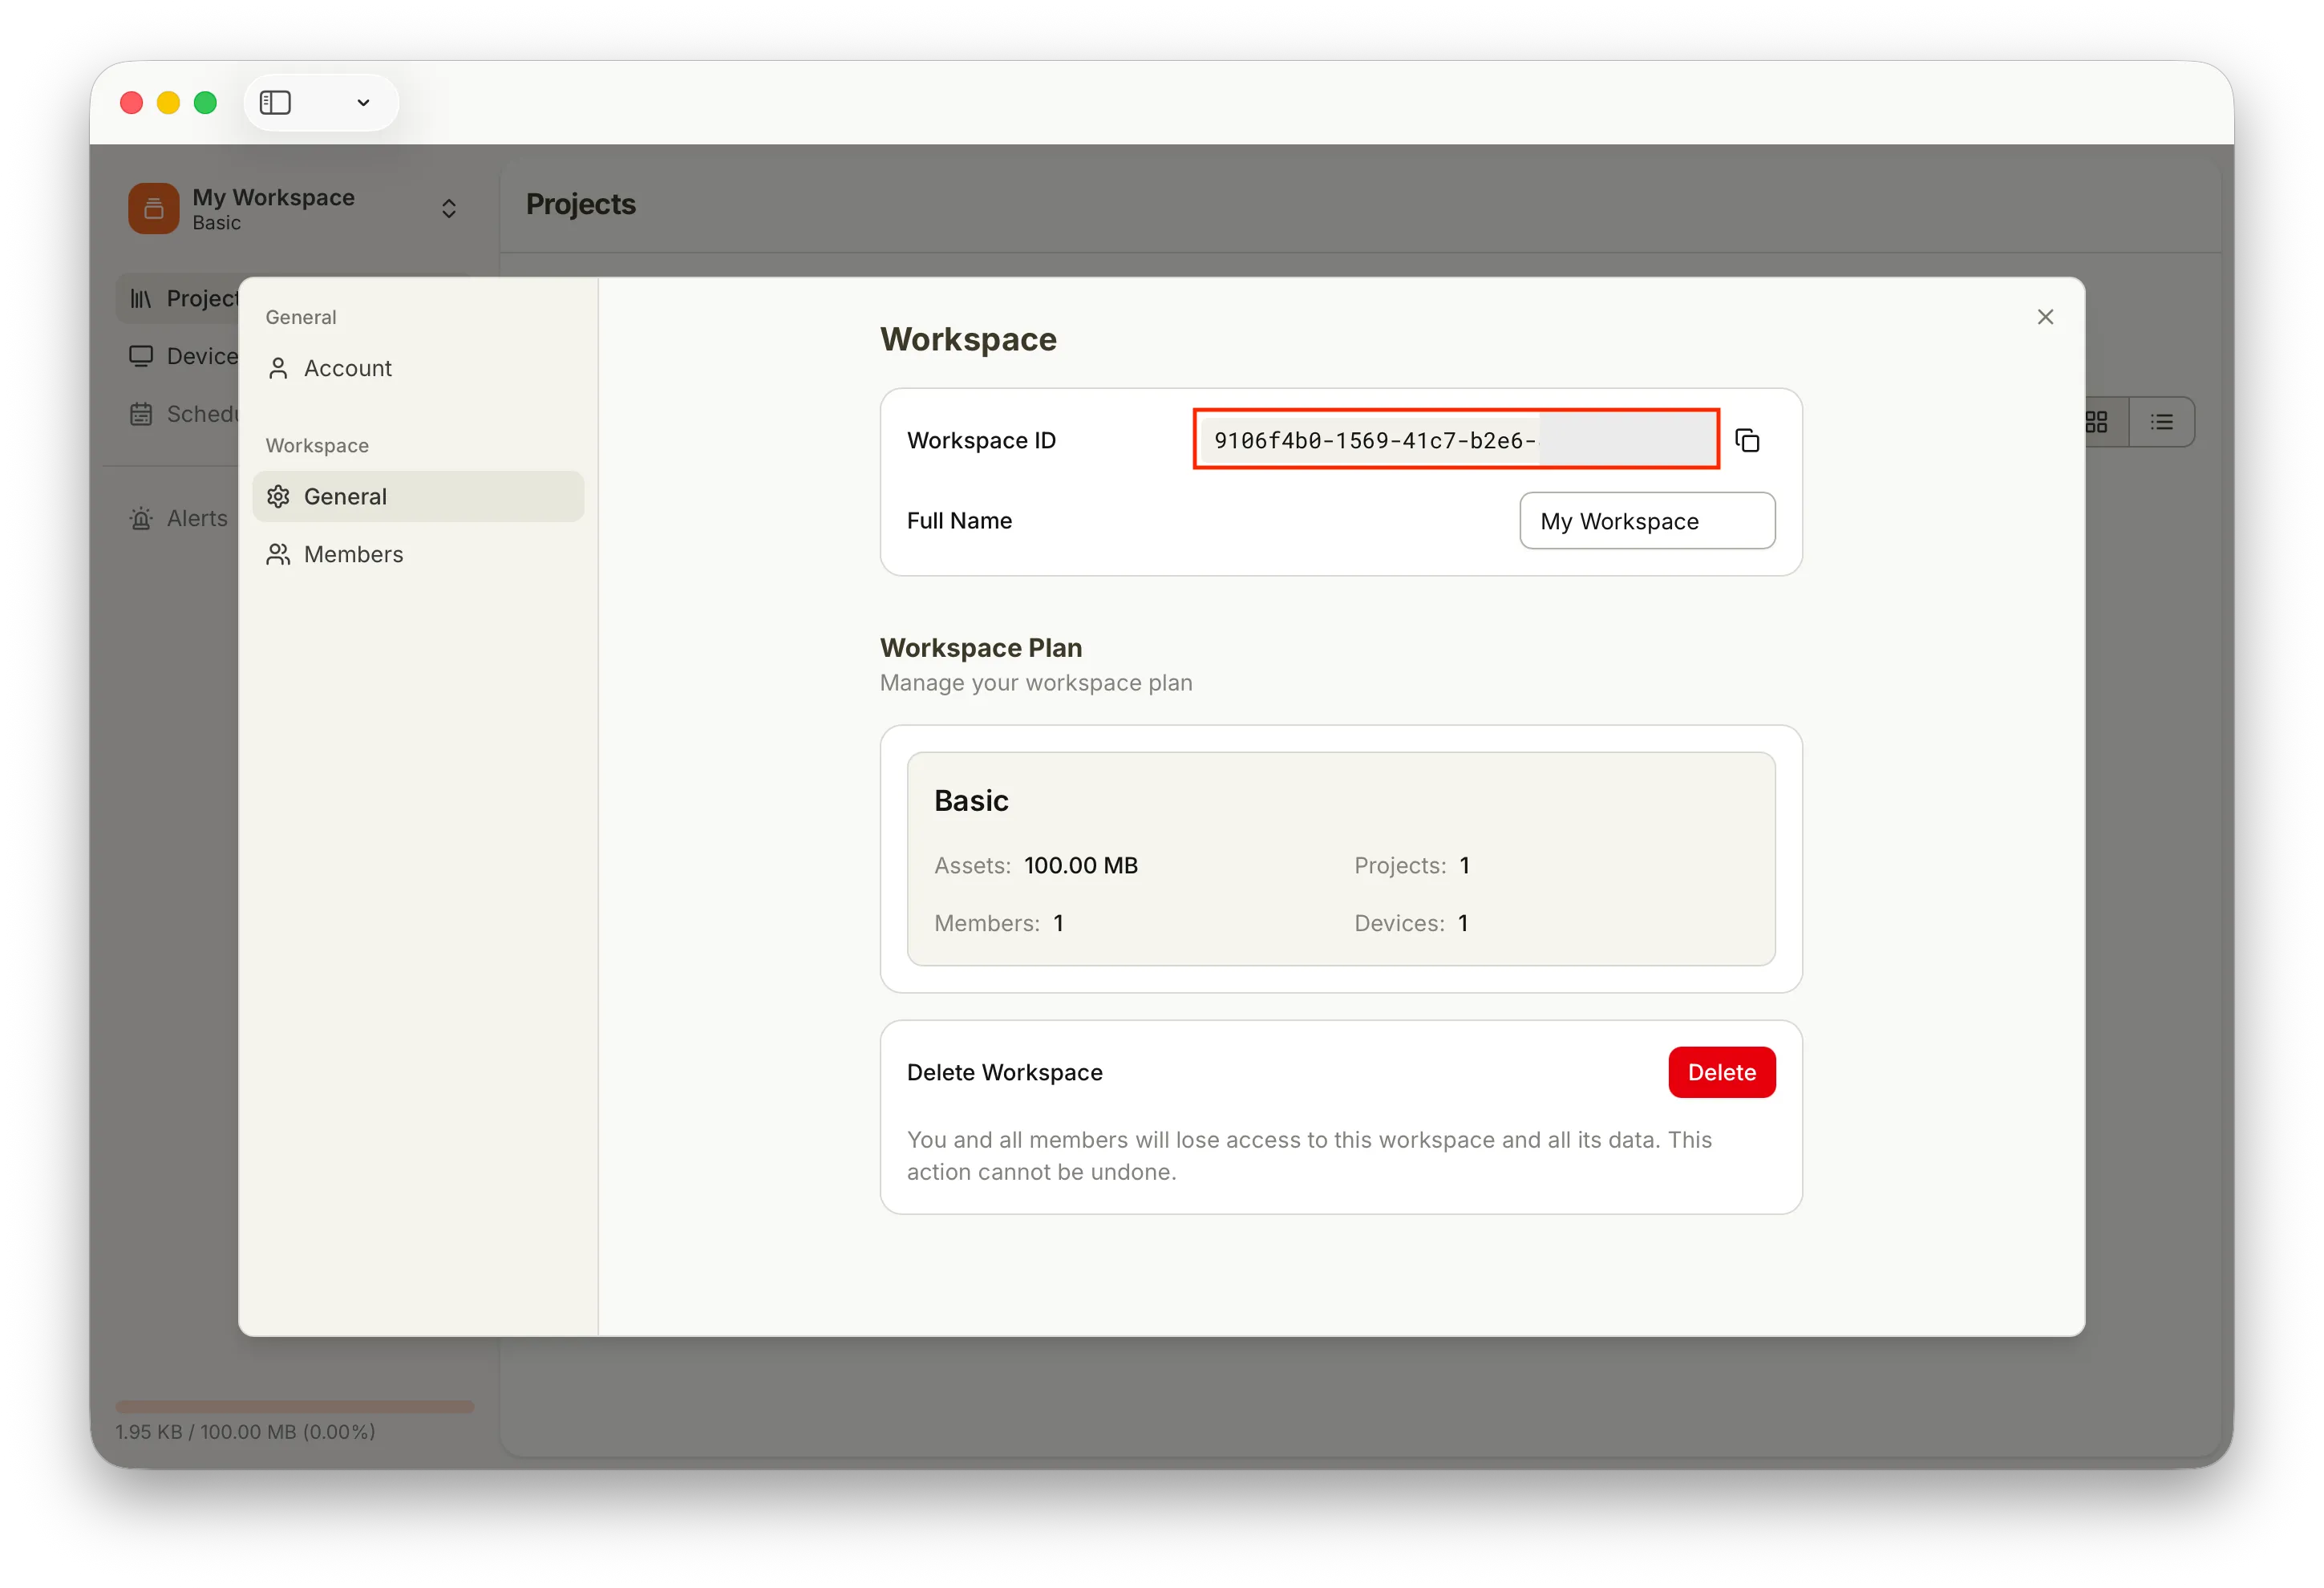Image resolution: width=2324 pixels, height=1588 pixels.
Task: Switch projects to grid view
Action: click(x=2099, y=421)
